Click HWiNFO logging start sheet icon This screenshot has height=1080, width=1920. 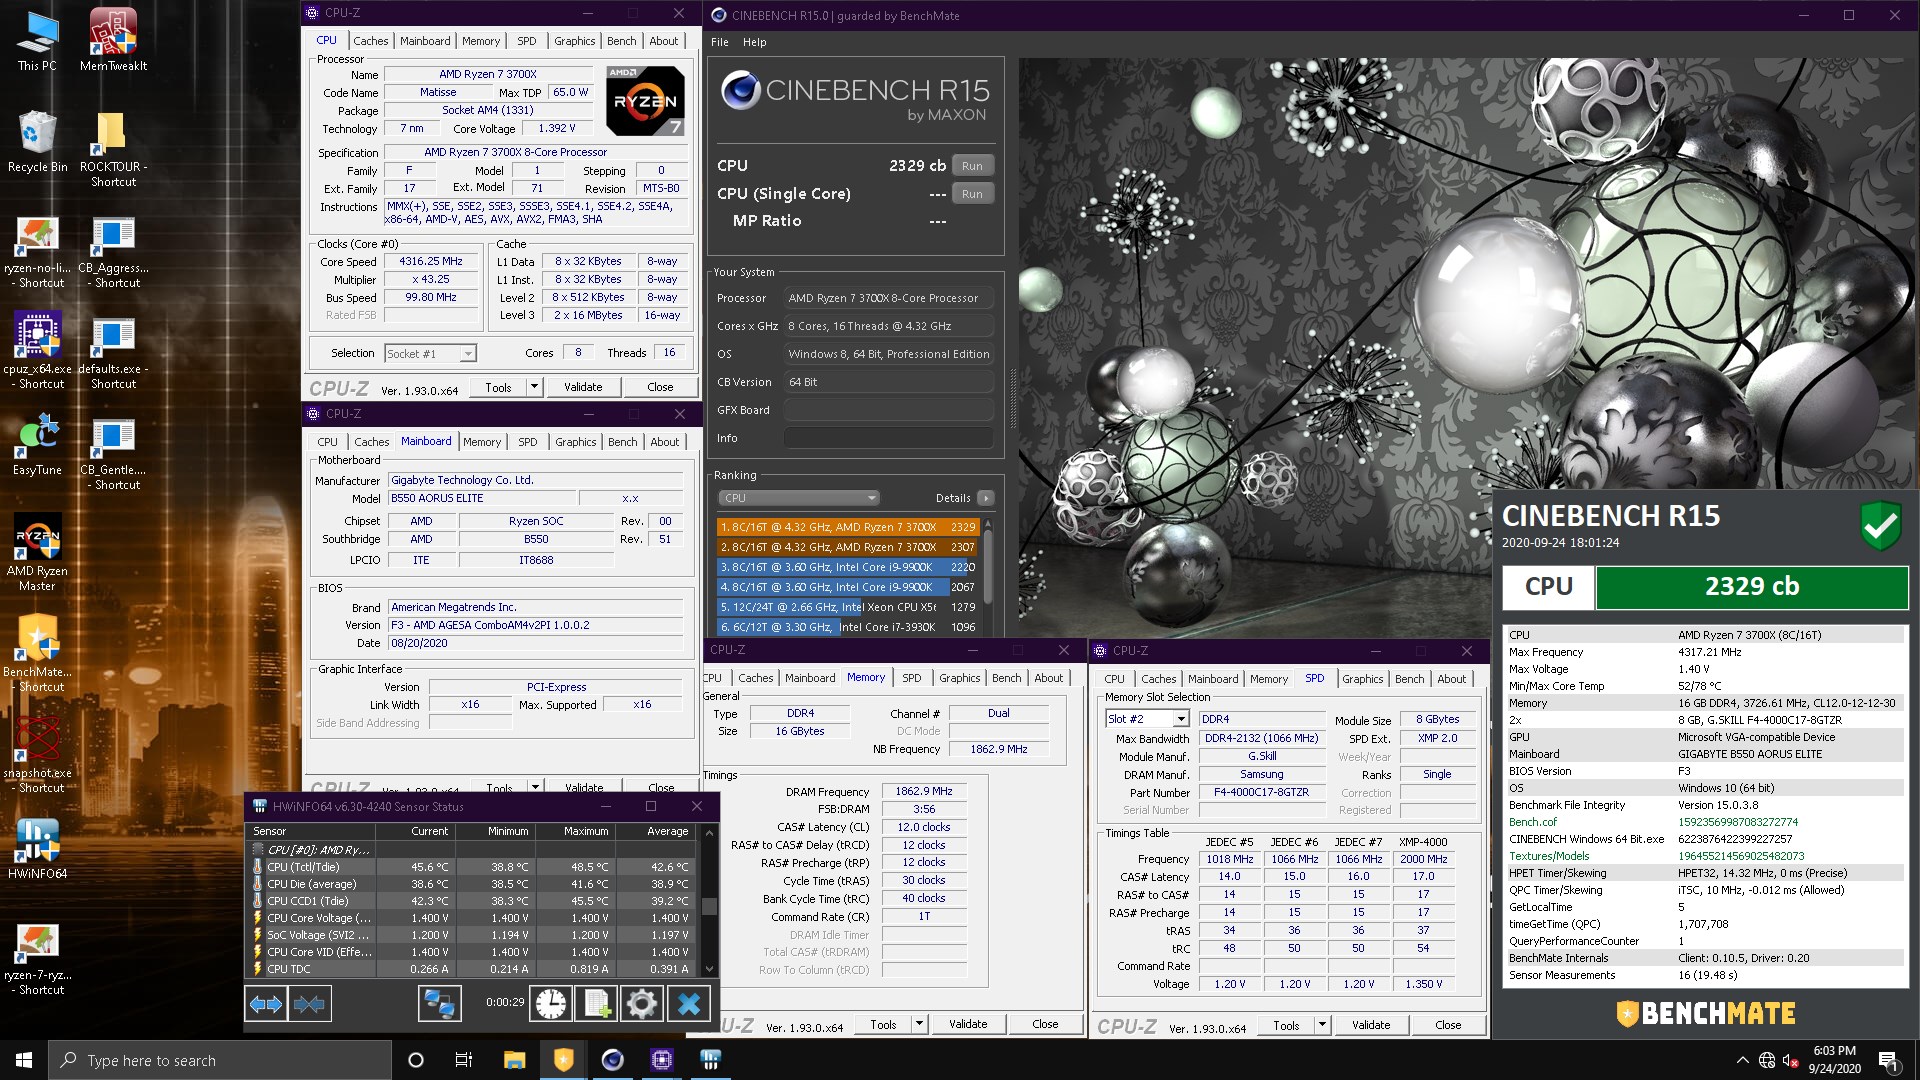[x=597, y=1003]
